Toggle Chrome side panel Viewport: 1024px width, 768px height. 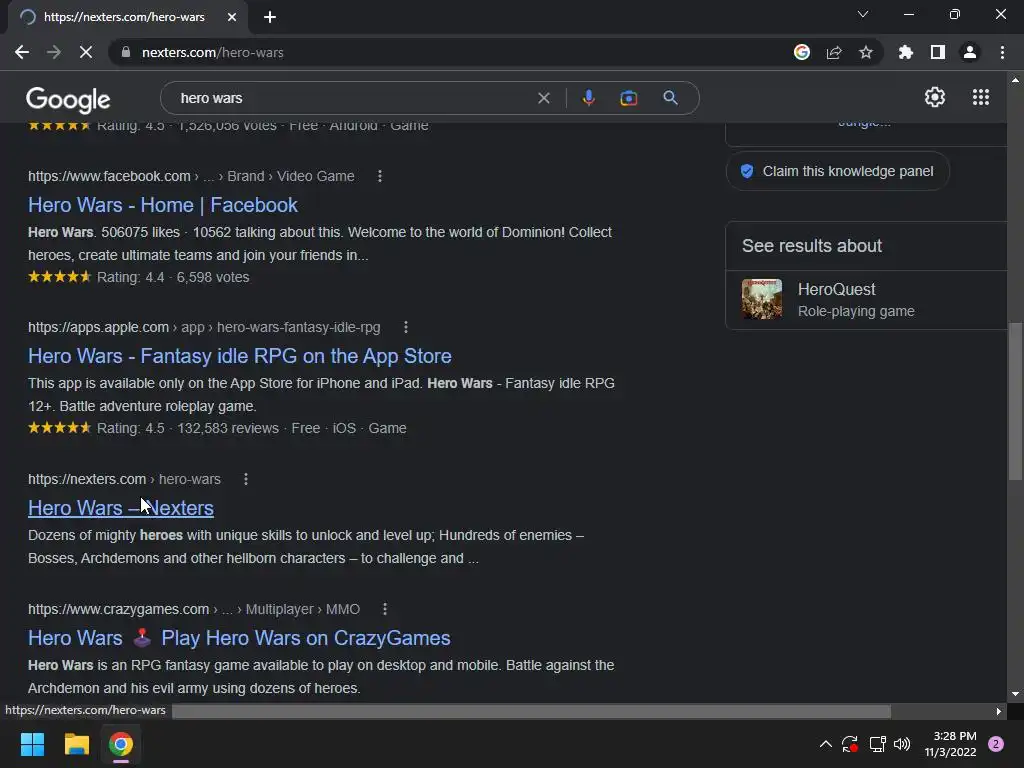pos(938,52)
